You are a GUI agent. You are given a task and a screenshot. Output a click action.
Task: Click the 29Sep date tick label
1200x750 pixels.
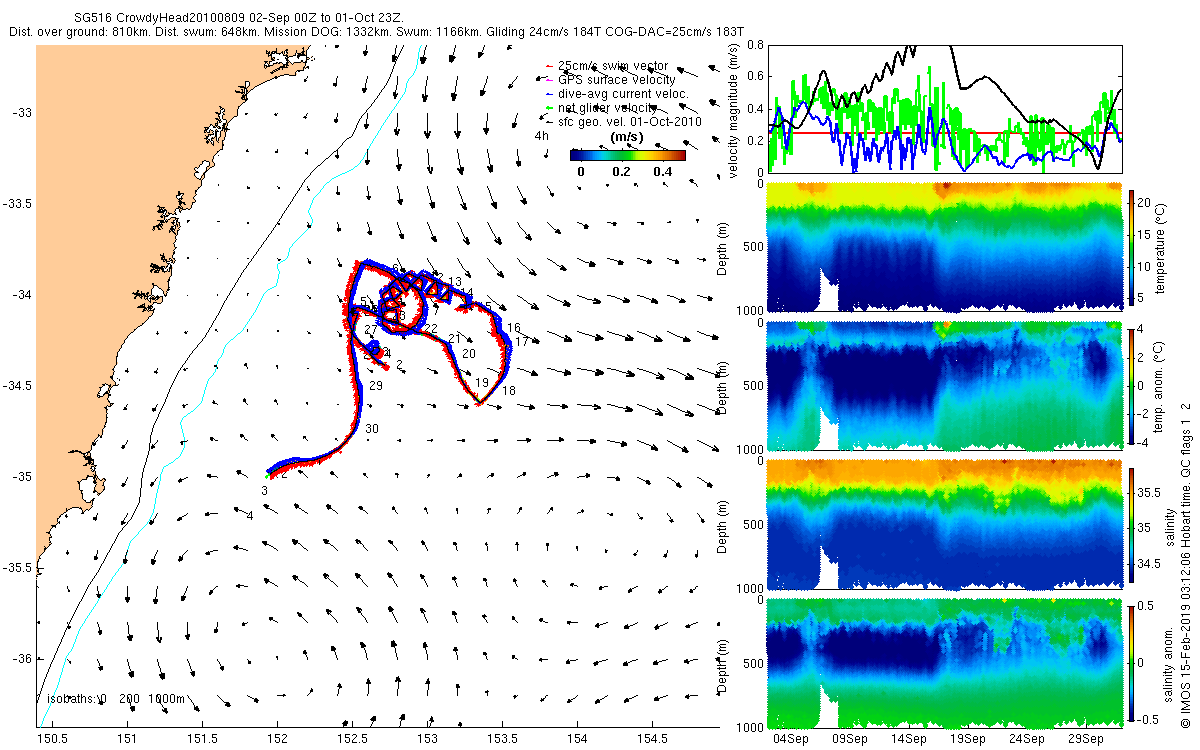click(x=1086, y=738)
